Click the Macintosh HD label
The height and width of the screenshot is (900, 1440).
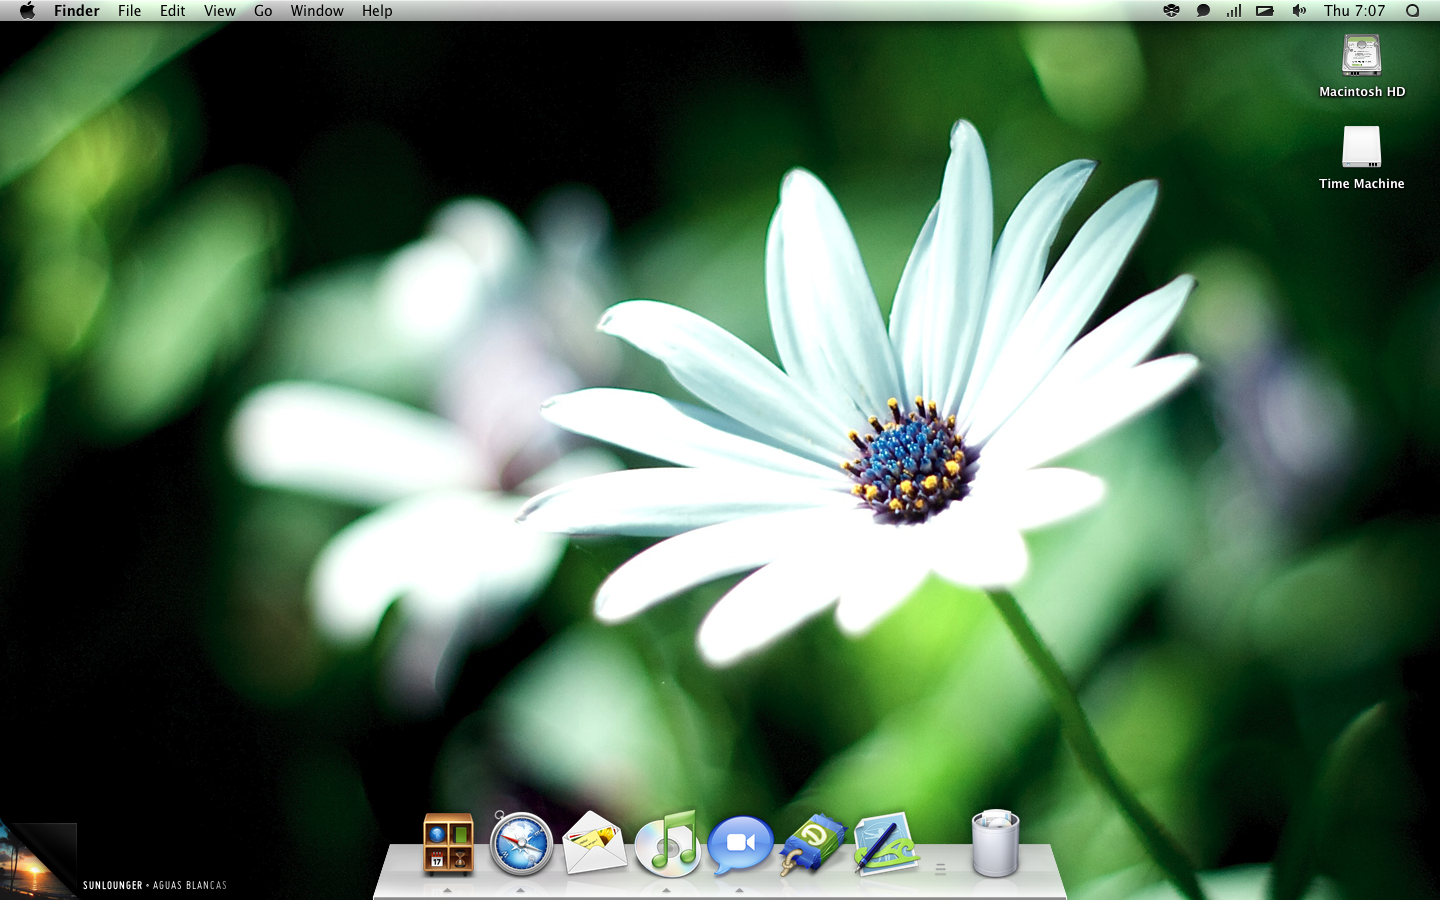tap(1362, 92)
